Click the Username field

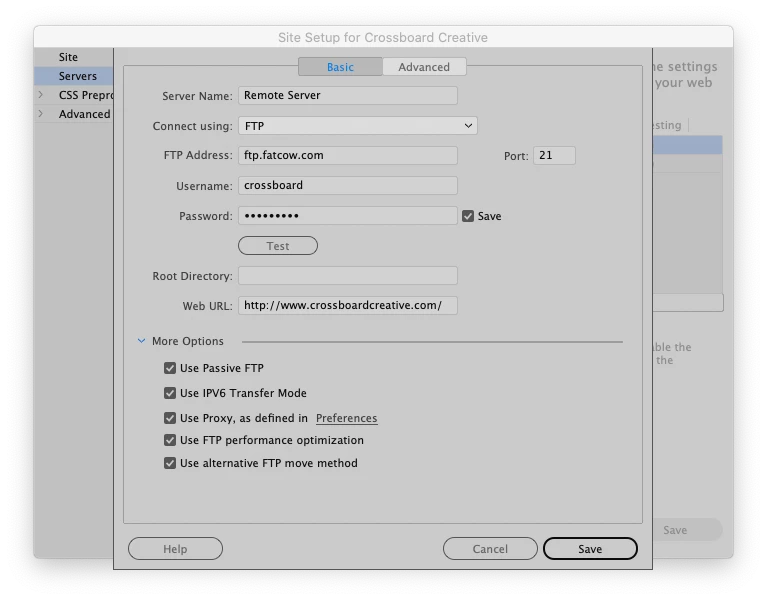click(348, 185)
